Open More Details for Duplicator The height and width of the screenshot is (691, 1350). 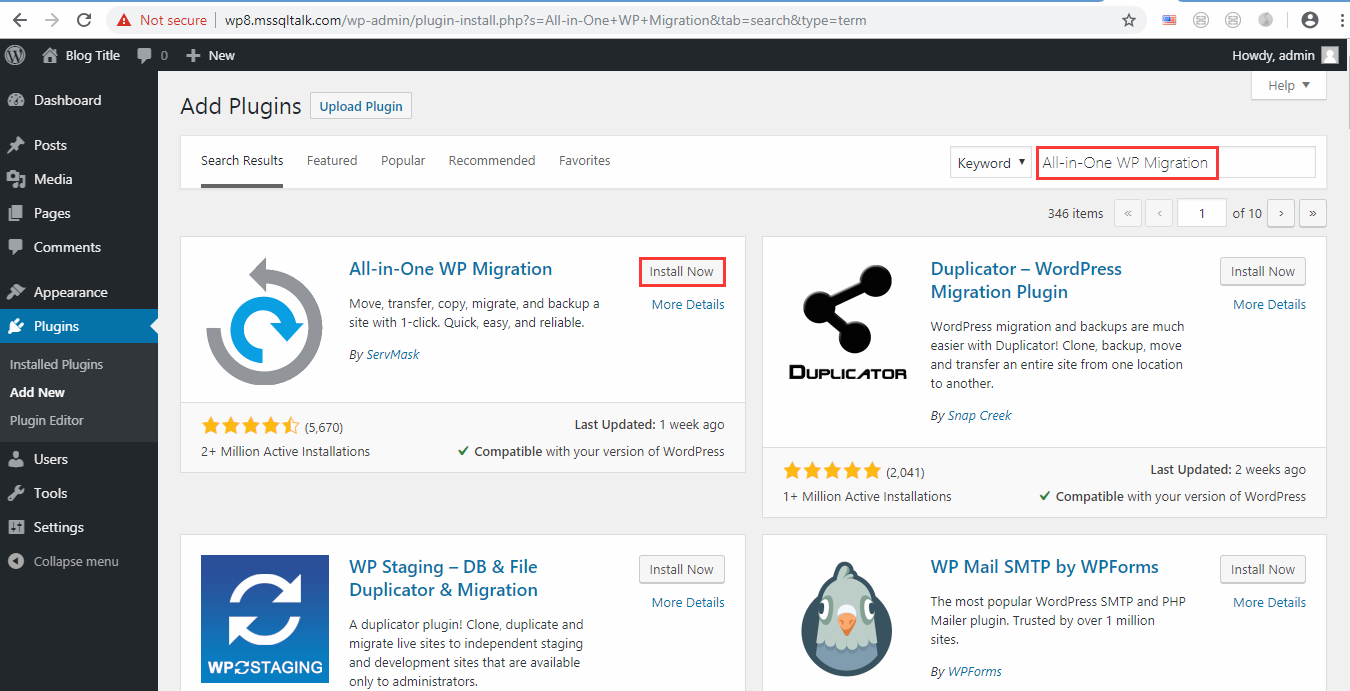tap(1269, 304)
